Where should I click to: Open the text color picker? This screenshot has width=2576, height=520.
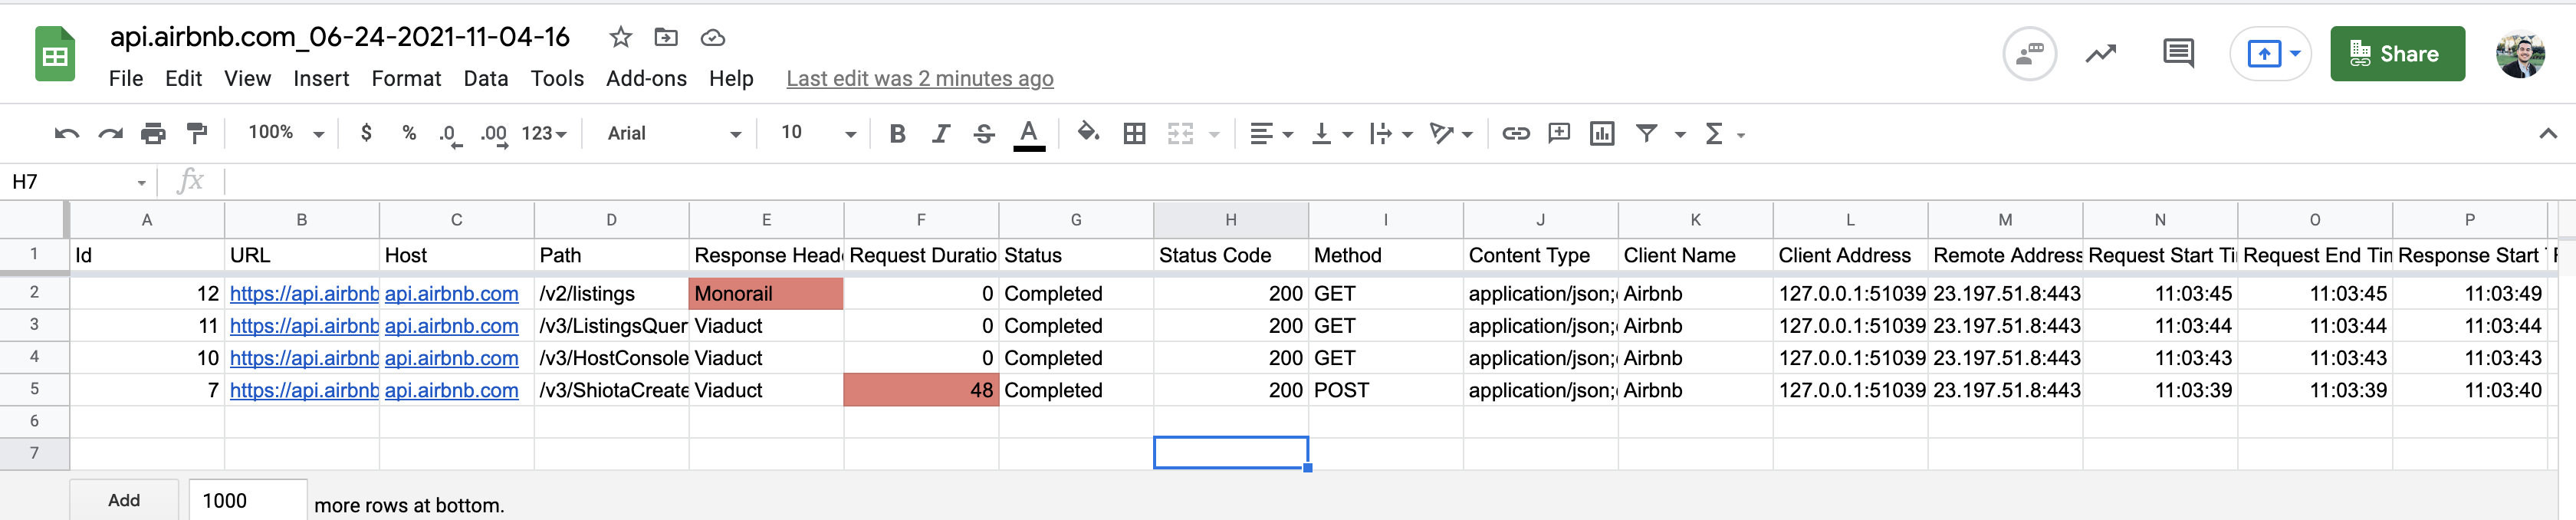pos(1029,134)
